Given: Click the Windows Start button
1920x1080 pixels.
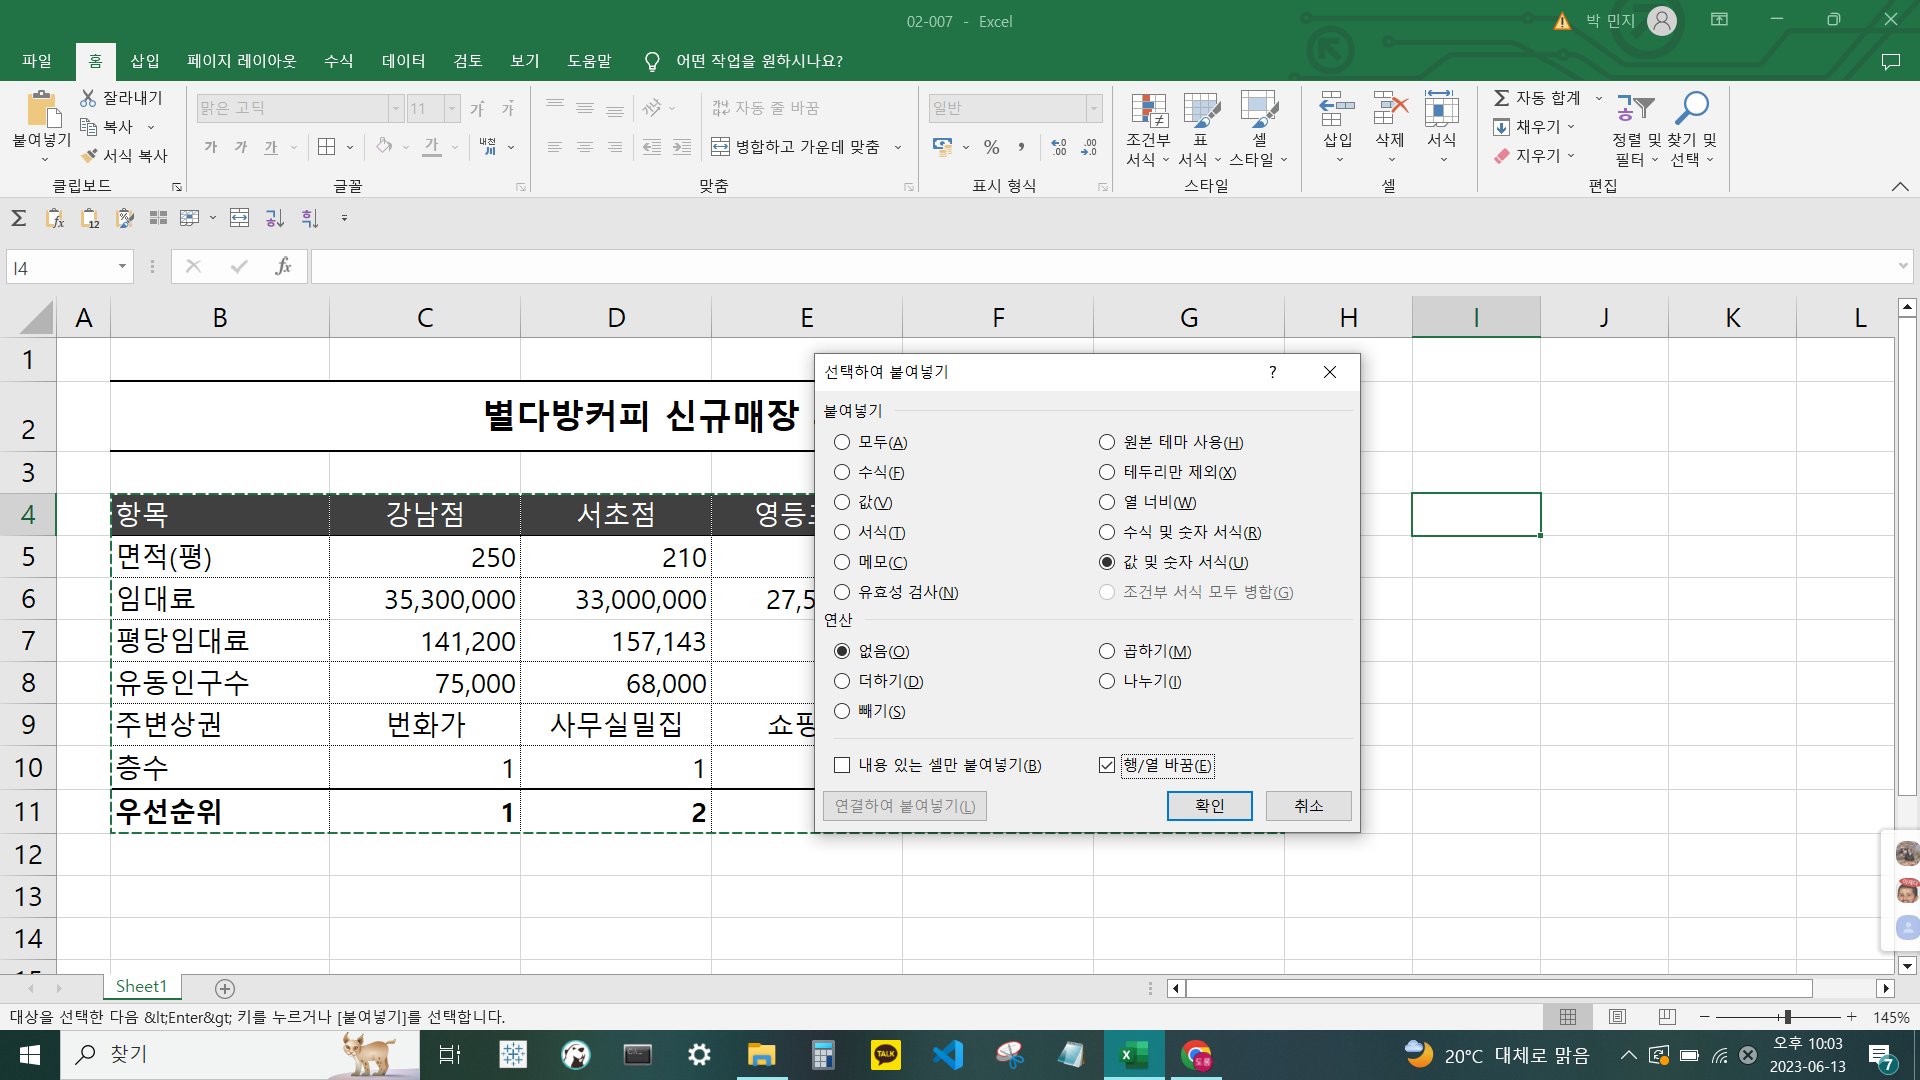Looking at the screenshot, I should 30,1055.
